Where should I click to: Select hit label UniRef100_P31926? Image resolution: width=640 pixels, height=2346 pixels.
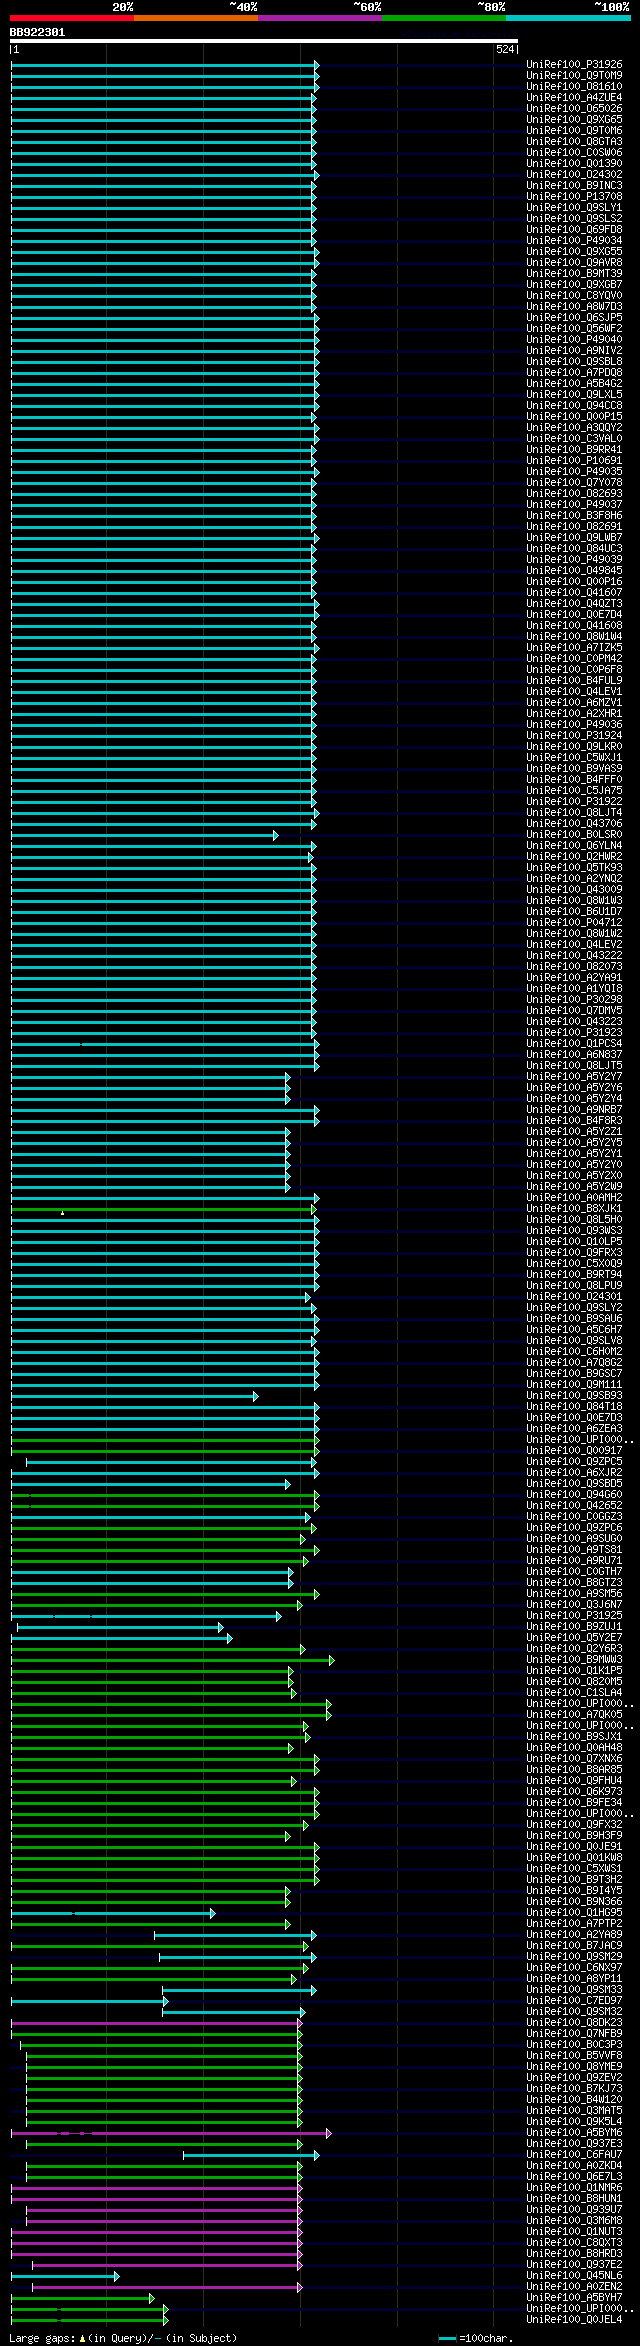coord(574,65)
